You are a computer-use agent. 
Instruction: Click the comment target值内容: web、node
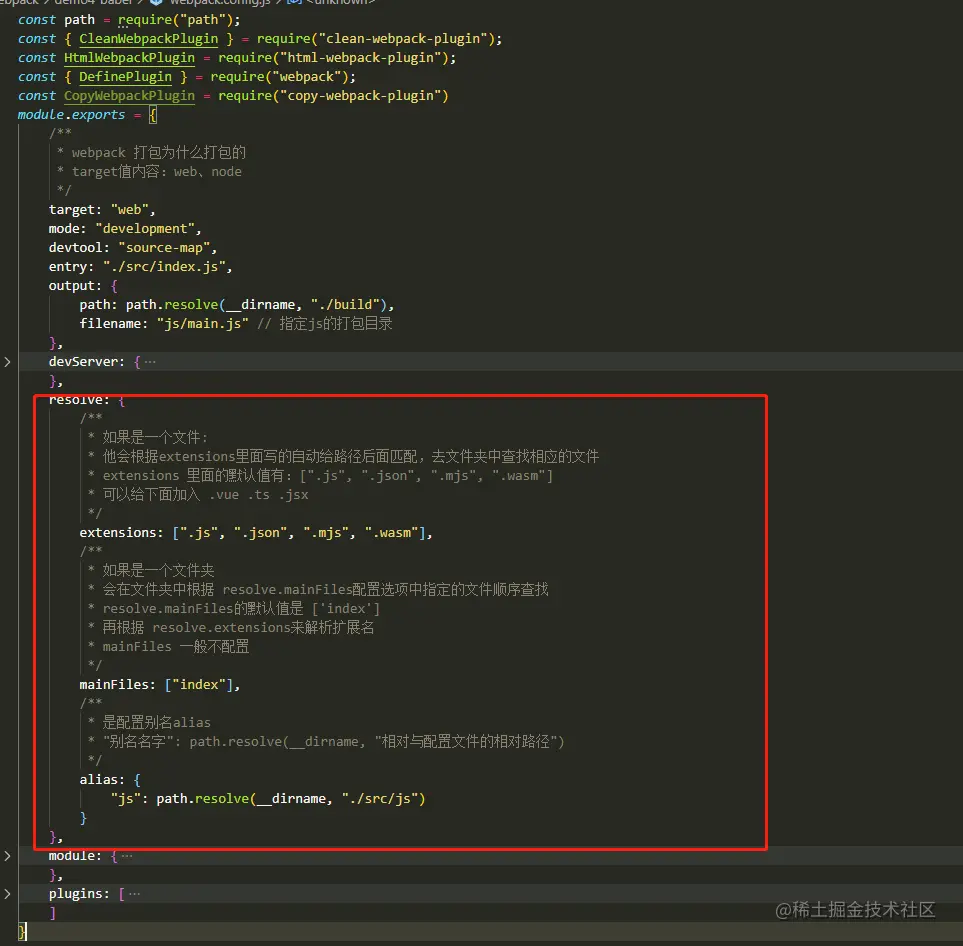coord(157,171)
